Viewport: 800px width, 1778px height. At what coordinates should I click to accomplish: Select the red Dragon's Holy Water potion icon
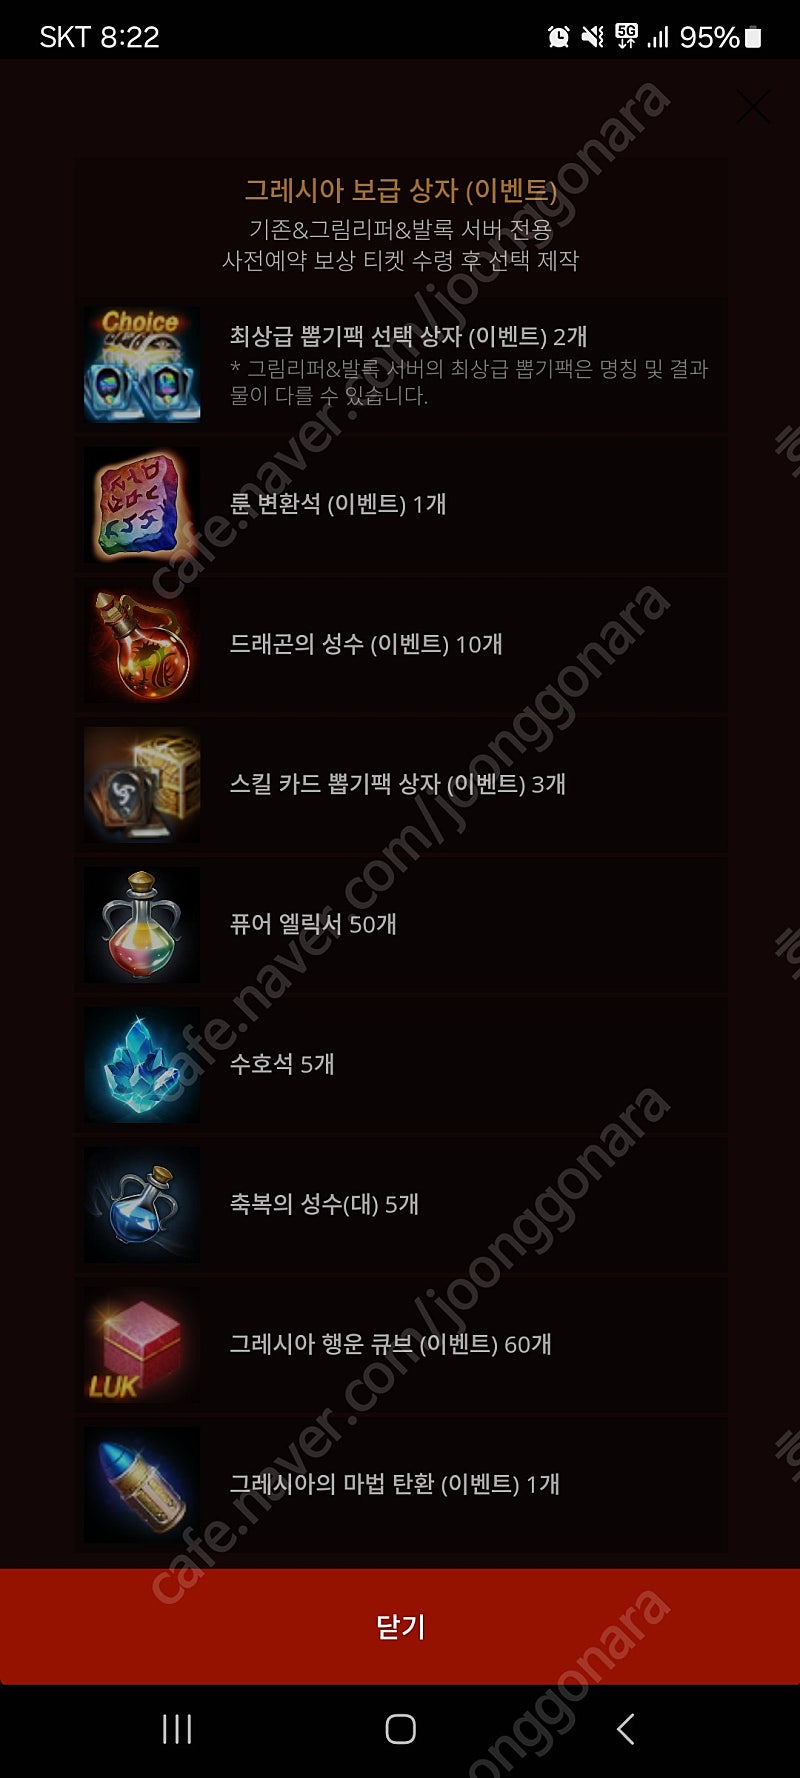[x=142, y=644]
